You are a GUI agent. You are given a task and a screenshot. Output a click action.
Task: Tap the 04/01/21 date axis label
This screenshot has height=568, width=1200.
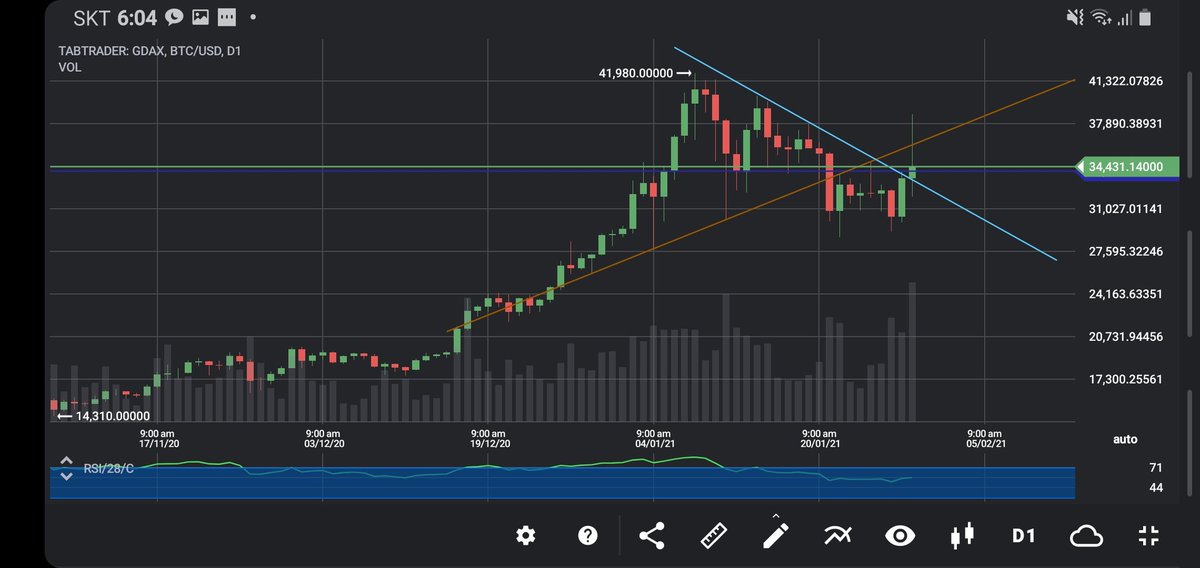[x=654, y=443]
